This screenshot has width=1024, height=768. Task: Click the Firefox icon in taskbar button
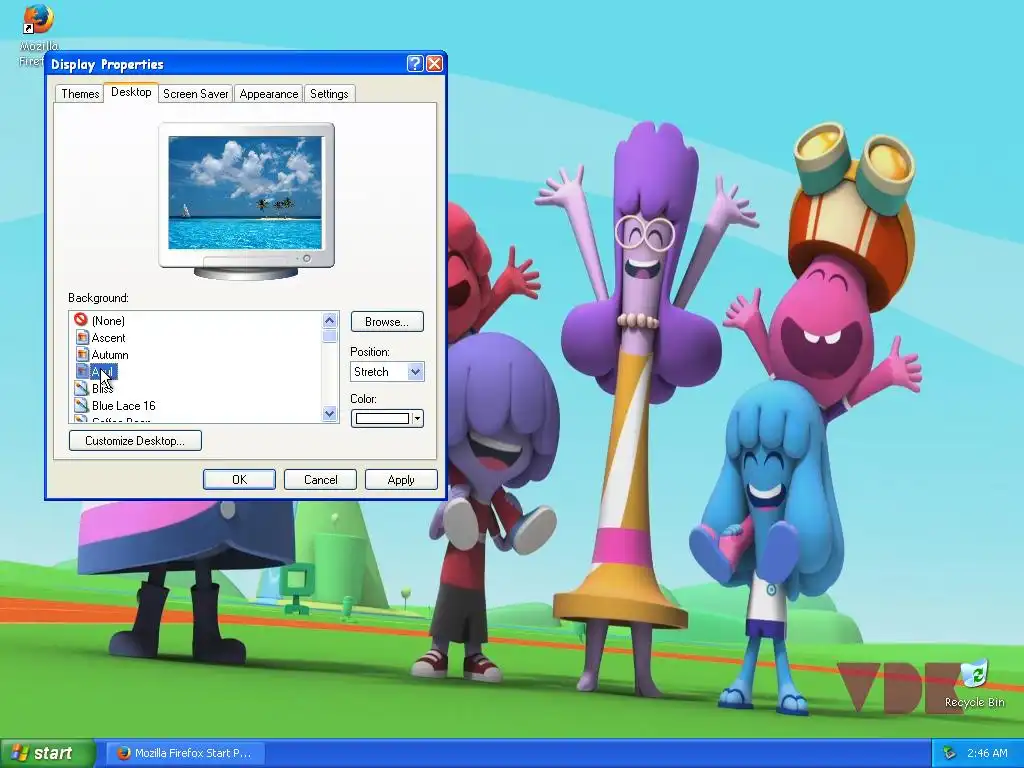pyautogui.click(x=123, y=753)
